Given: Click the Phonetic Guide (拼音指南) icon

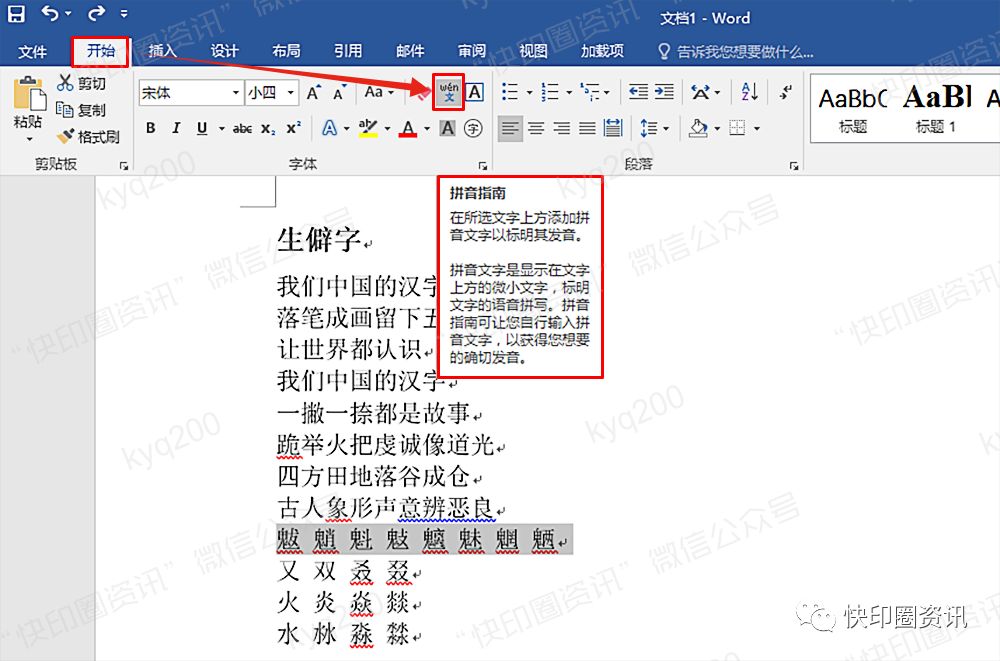Looking at the screenshot, I should coord(450,92).
